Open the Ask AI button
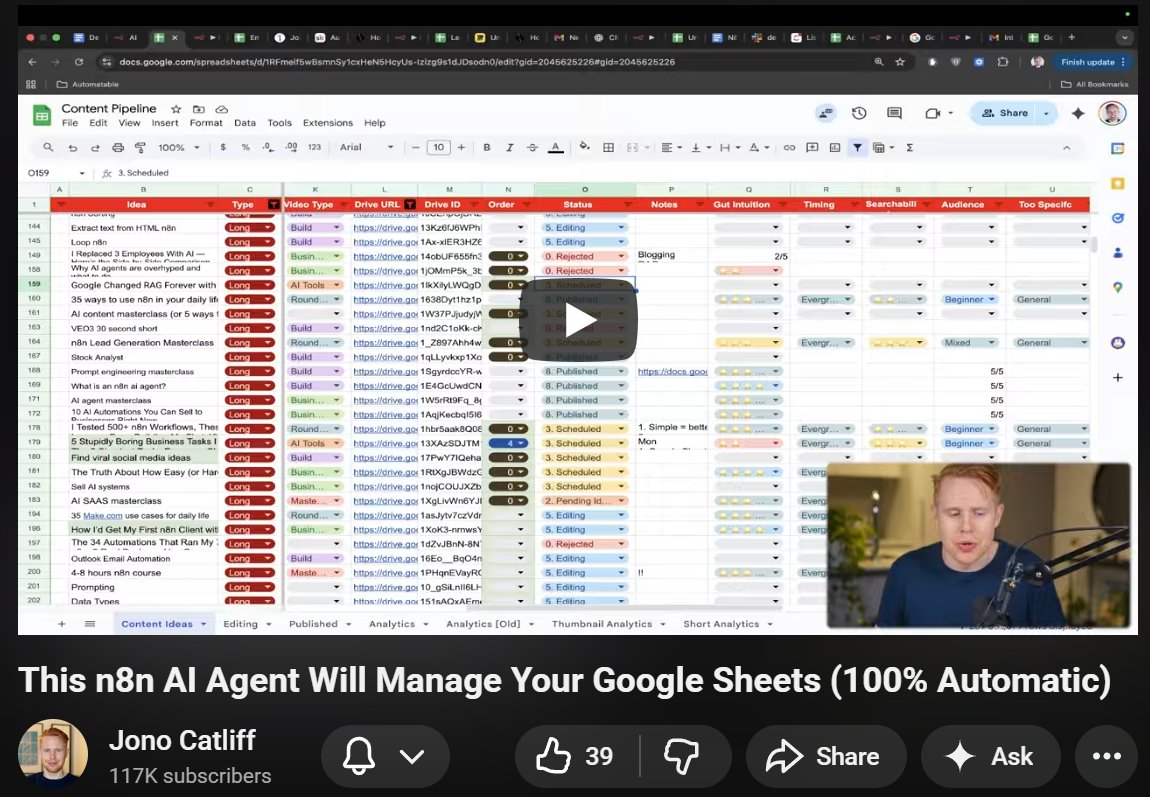Screen dimensions: 1150x797 [x=991, y=756]
